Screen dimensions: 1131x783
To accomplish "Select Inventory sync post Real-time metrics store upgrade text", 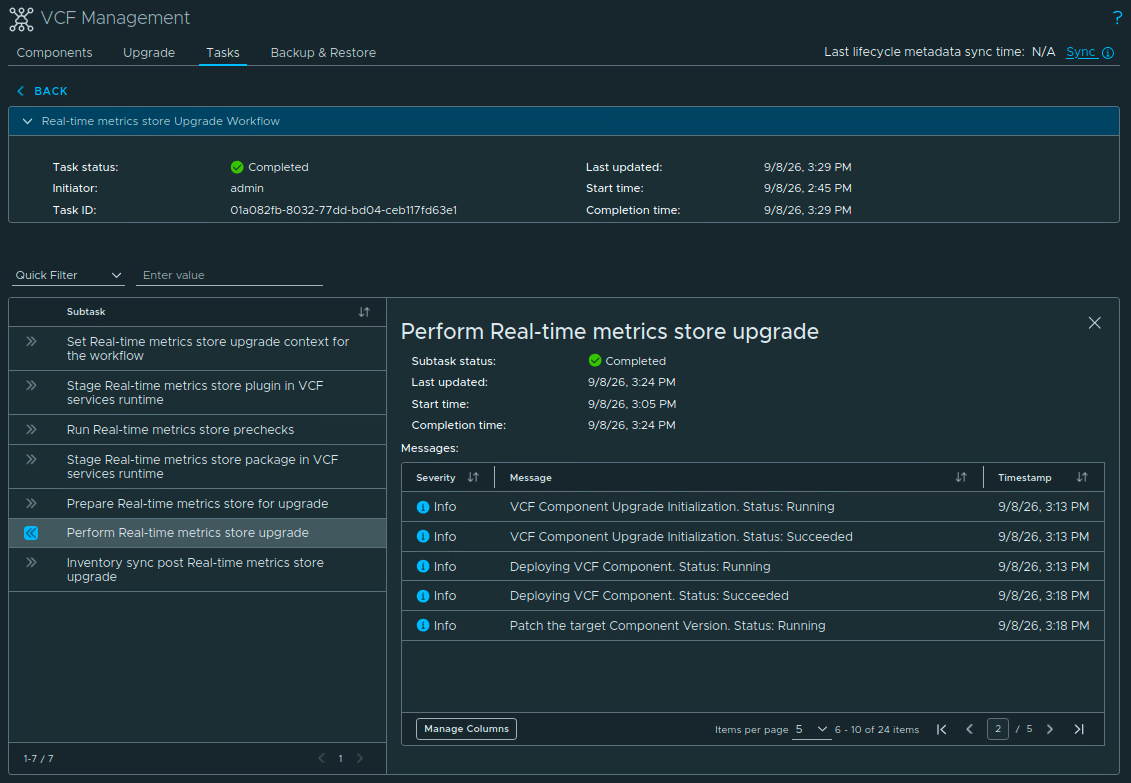I will [x=195, y=570].
